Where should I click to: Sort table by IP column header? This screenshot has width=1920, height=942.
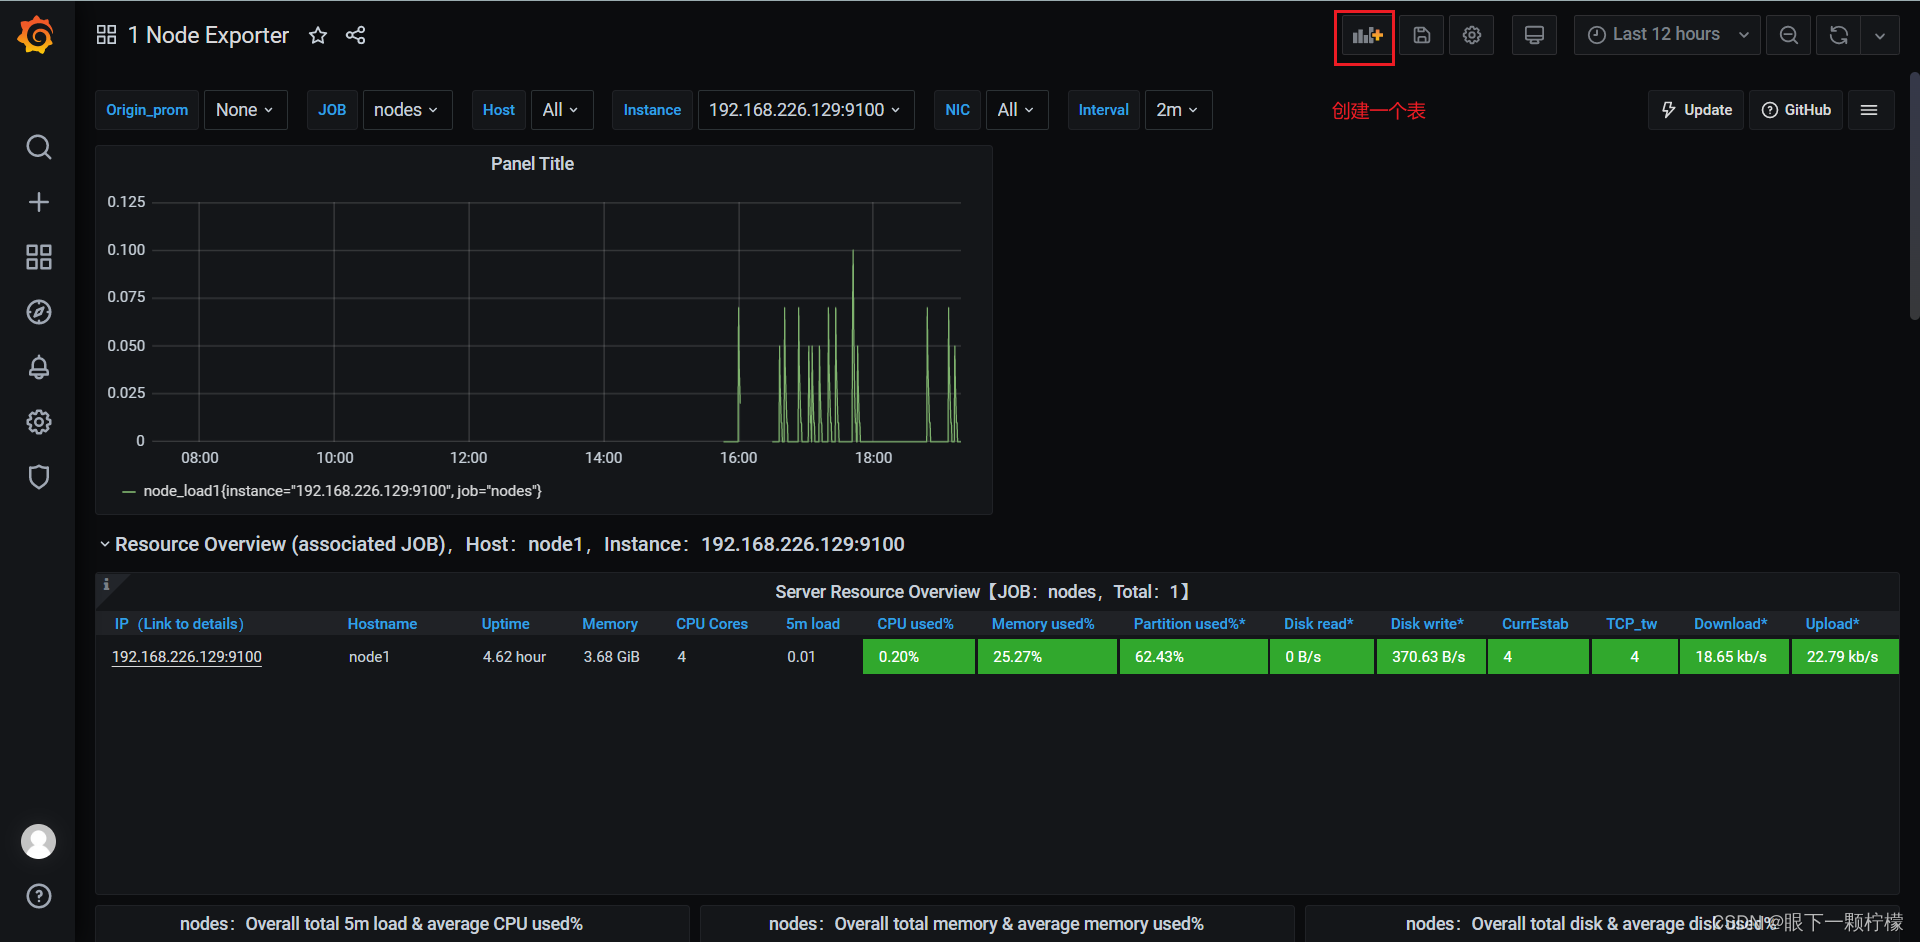pyautogui.click(x=179, y=624)
